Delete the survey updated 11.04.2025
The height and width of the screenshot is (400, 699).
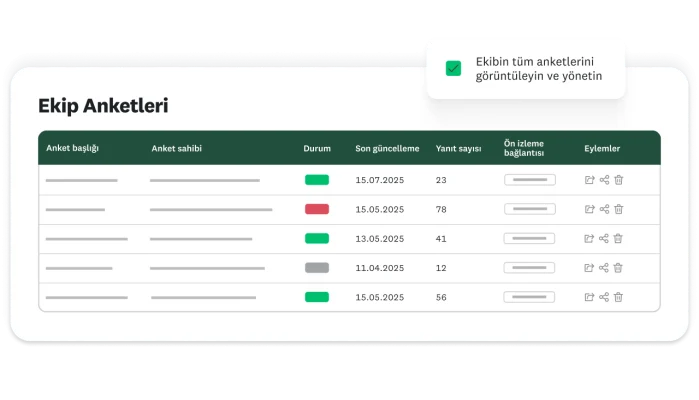(x=618, y=268)
